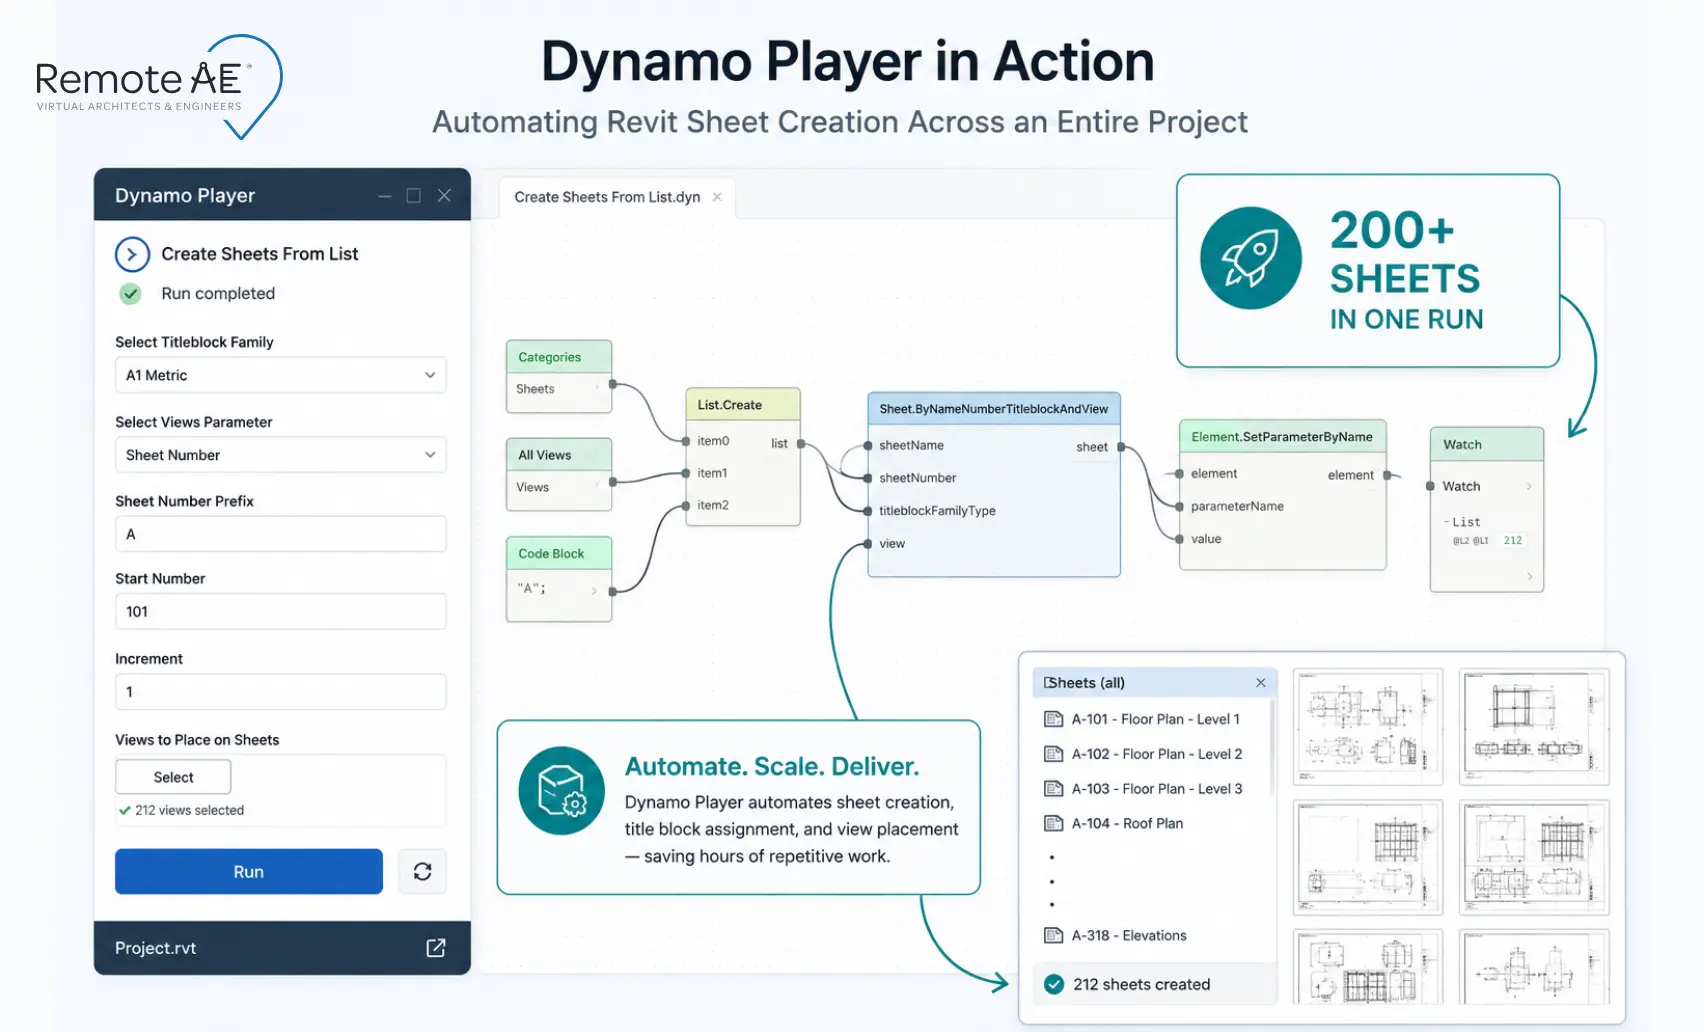Click the Select button under Views to Place
Viewport: 1704px width, 1032px height.
(x=173, y=777)
